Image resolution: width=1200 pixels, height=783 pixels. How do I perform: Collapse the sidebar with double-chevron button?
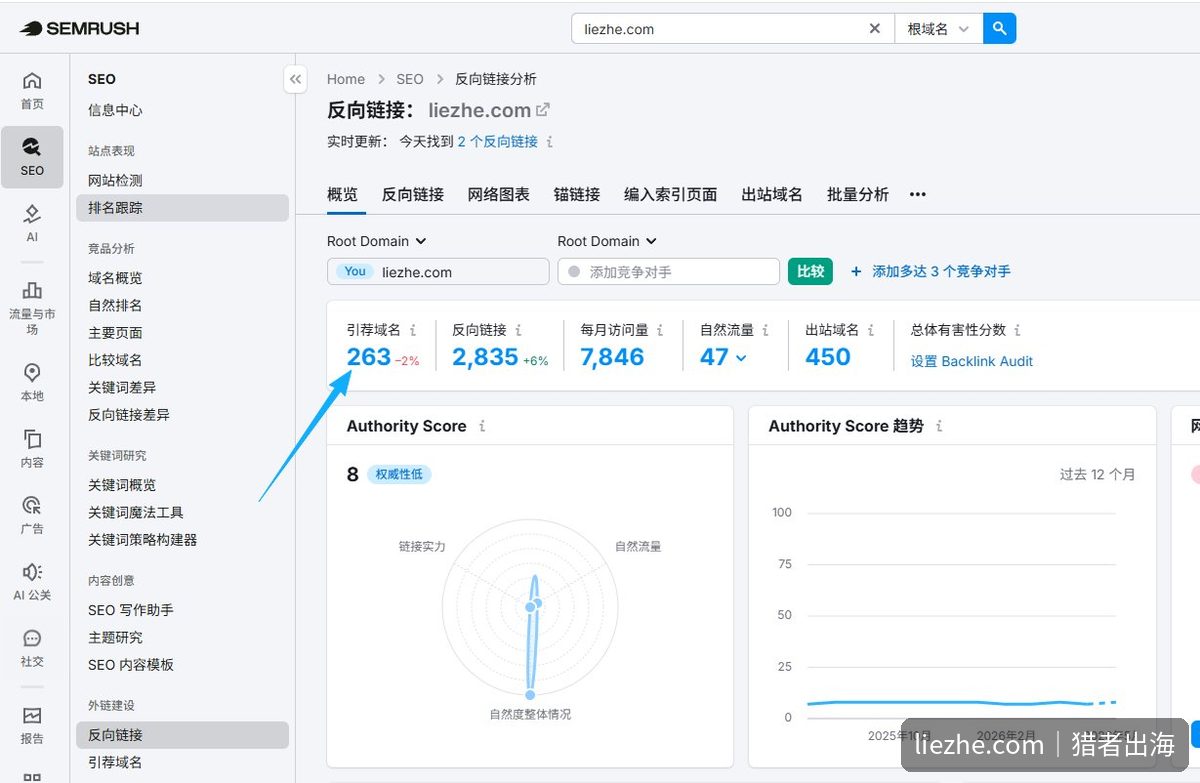[295, 79]
